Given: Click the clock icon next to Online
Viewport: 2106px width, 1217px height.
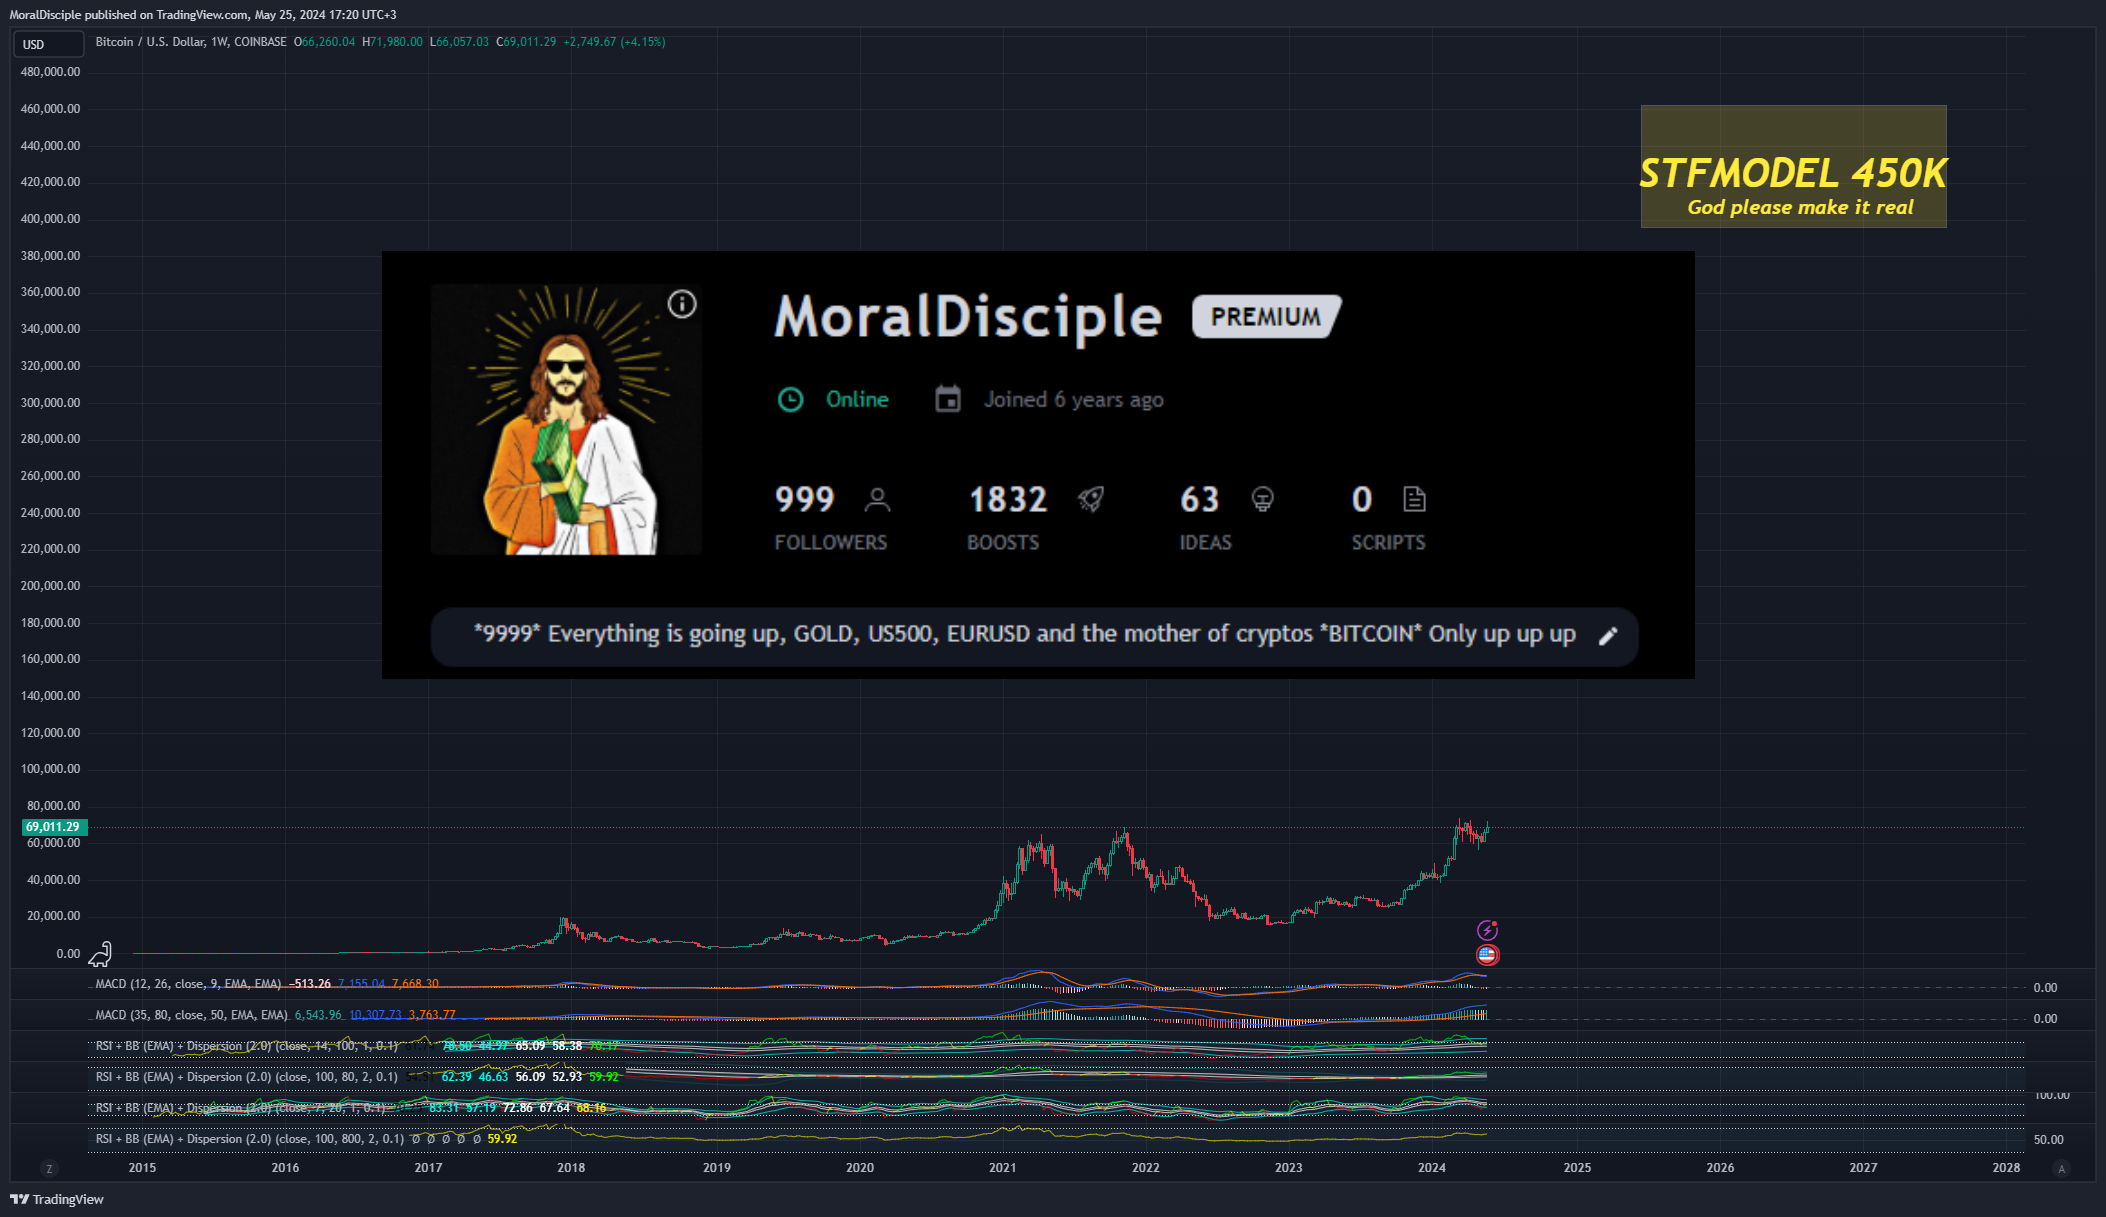Looking at the screenshot, I should click(790, 400).
